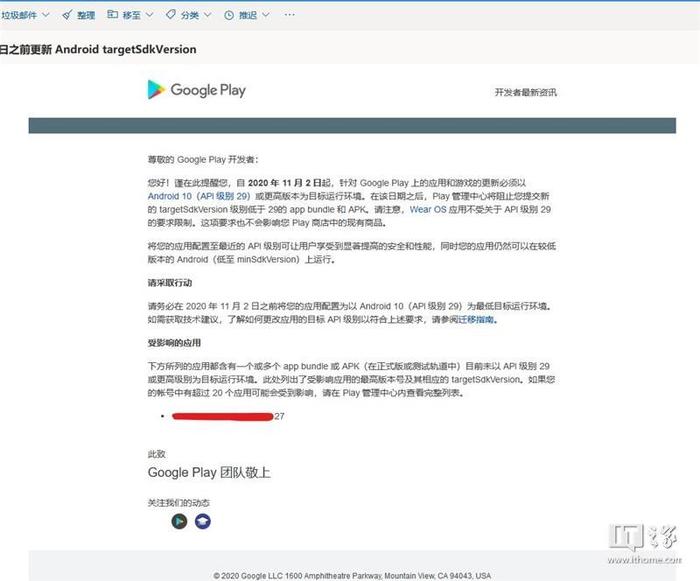Click the Google Play round social icon
The width and height of the screenshot is (700, 581).
pyautogui.click(x=179, y=521)
